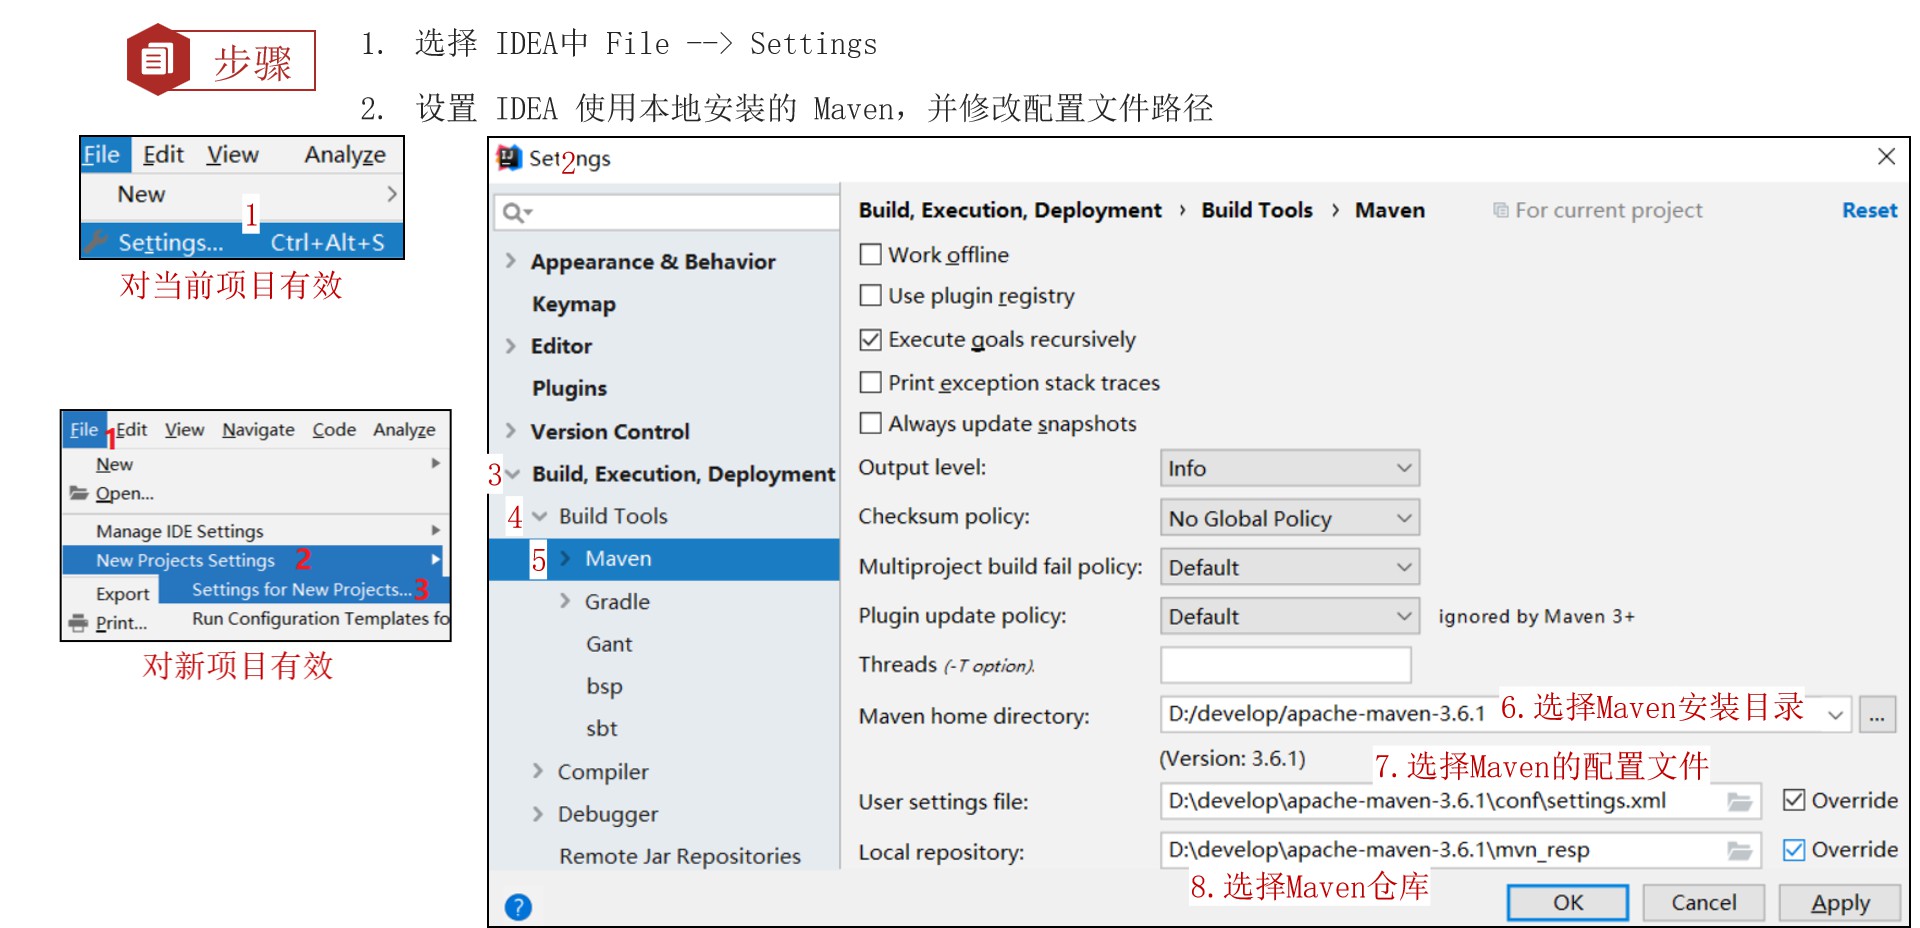Click the Export menu entry

[122, 594]
